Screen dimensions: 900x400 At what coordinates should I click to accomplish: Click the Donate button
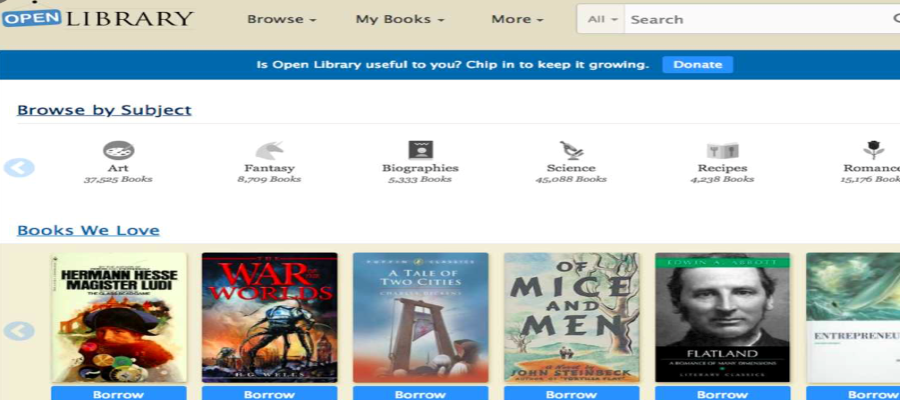(x=697, y=64)
